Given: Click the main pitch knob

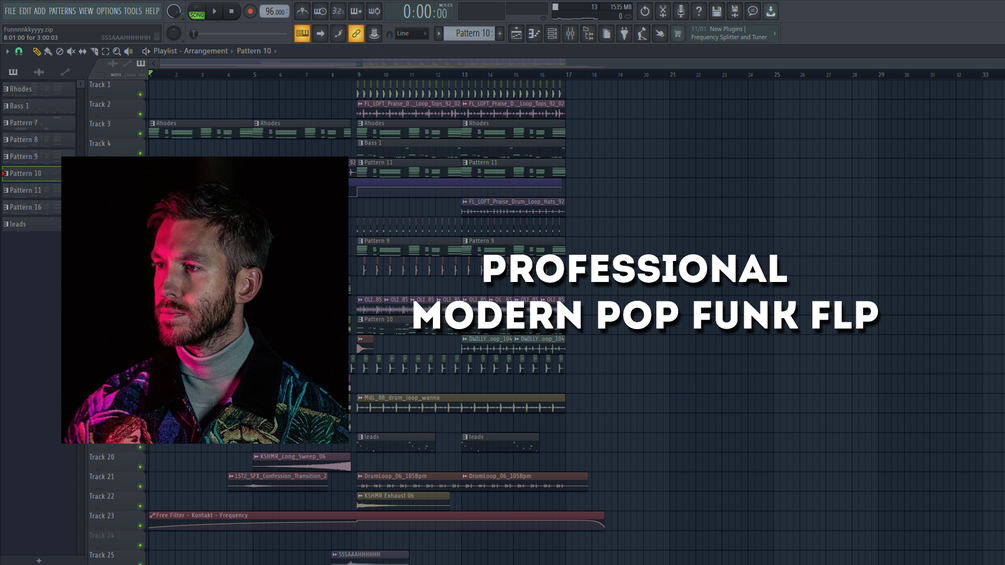Looking at the screenshot, I should 174,33.
